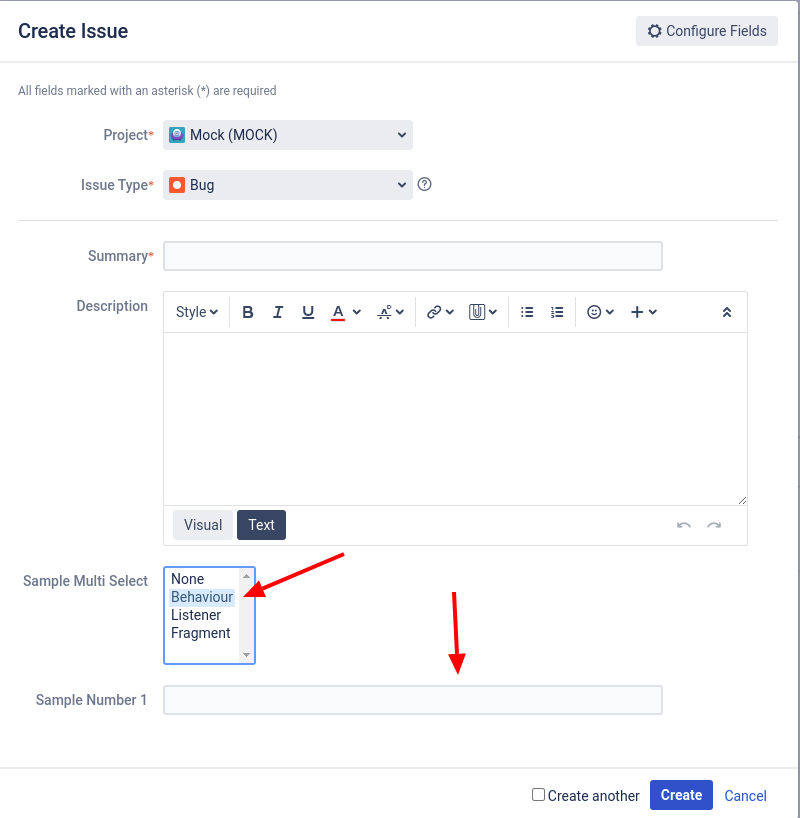Click the Issue Type help question icon
Screen dimensions: 800x818
pyautogui.click(x=424, y=184)
